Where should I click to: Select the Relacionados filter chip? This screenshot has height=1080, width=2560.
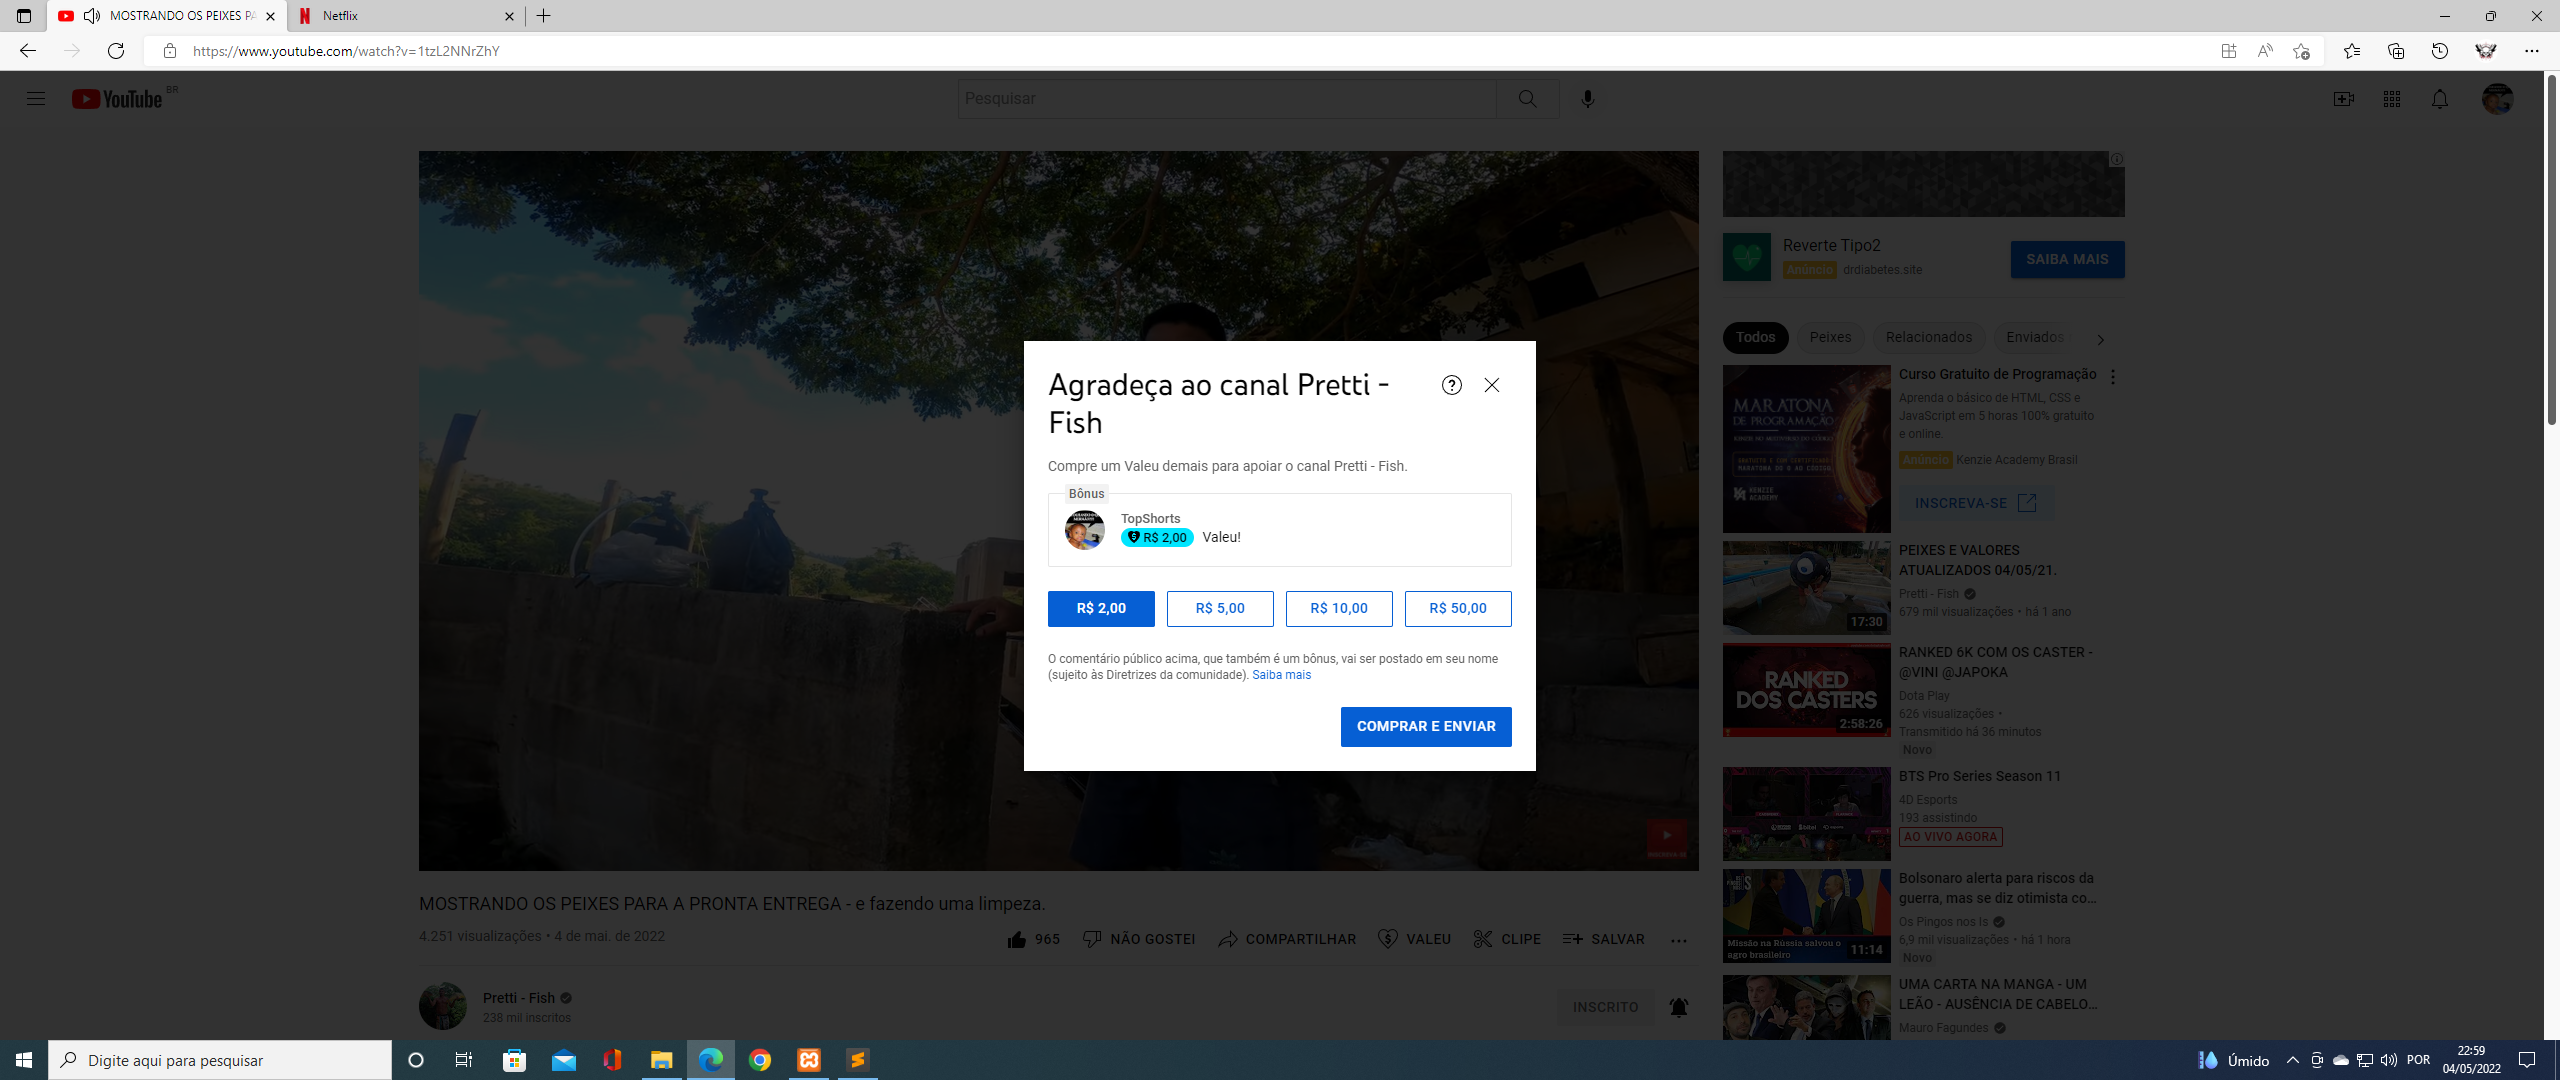[x=1928, y=338]
